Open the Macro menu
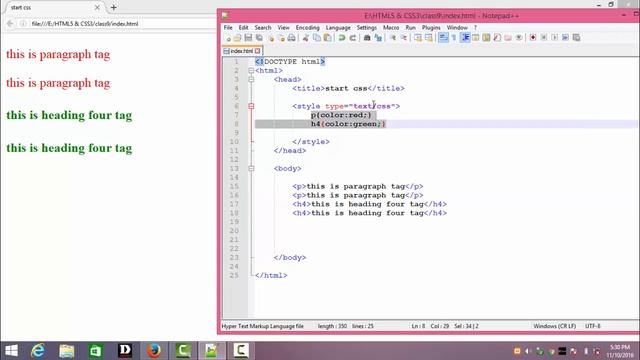 tap(391, 27)
